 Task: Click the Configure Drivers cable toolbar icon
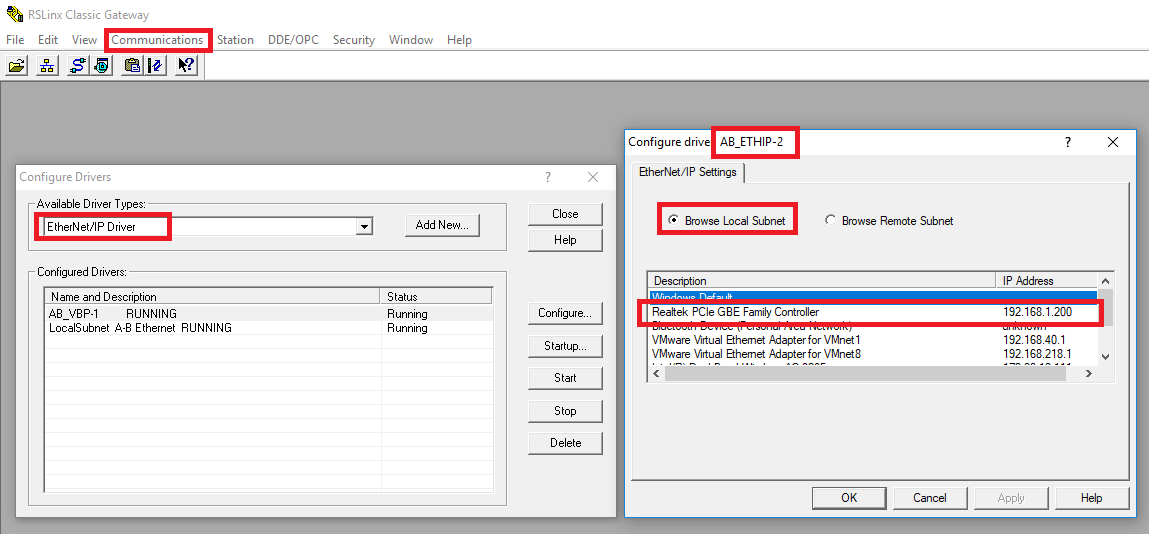tap(78, 65)
